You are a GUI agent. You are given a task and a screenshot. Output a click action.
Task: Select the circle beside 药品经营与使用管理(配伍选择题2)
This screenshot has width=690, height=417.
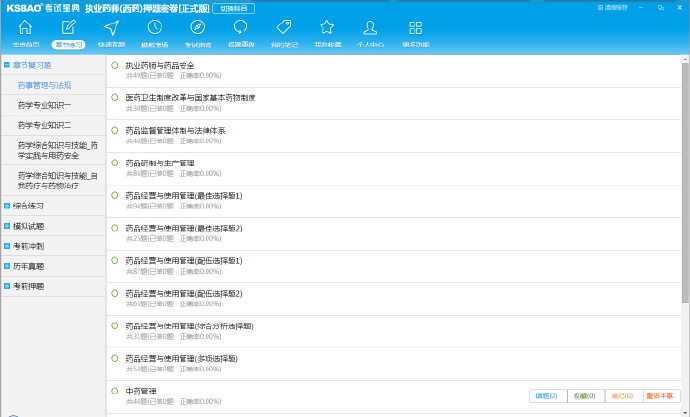coord(115,293)
